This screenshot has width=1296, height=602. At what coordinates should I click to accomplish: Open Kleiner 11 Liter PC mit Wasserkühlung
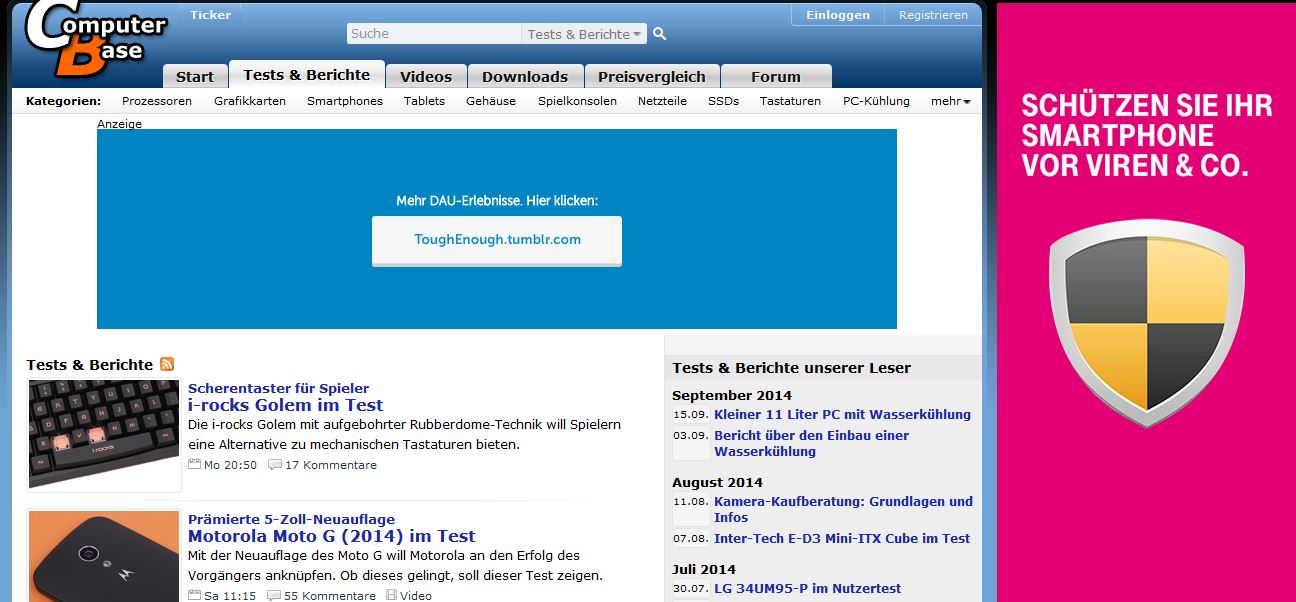click(842, 414)
